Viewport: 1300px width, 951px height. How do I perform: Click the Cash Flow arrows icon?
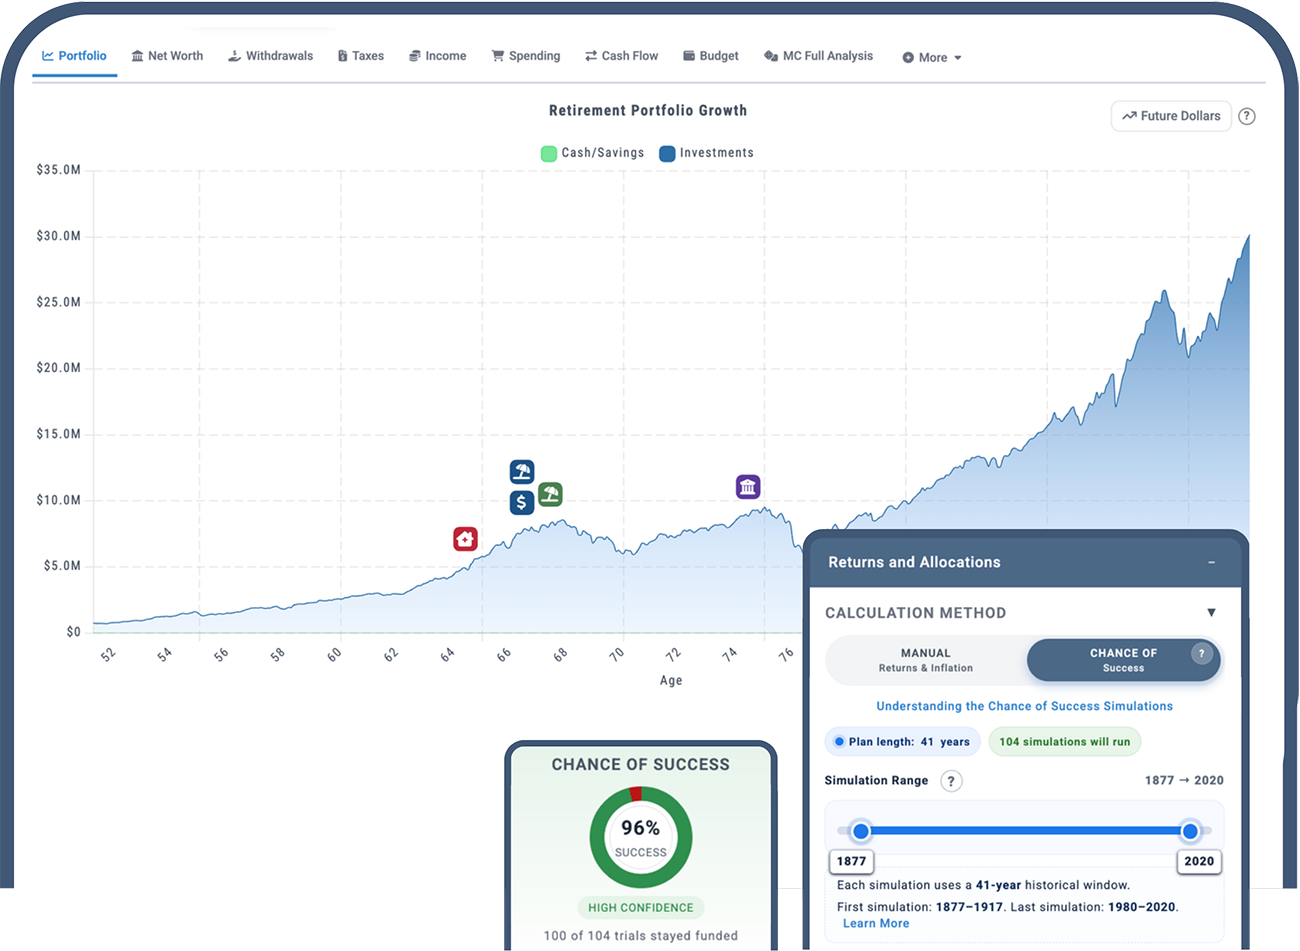coord(590,56)
